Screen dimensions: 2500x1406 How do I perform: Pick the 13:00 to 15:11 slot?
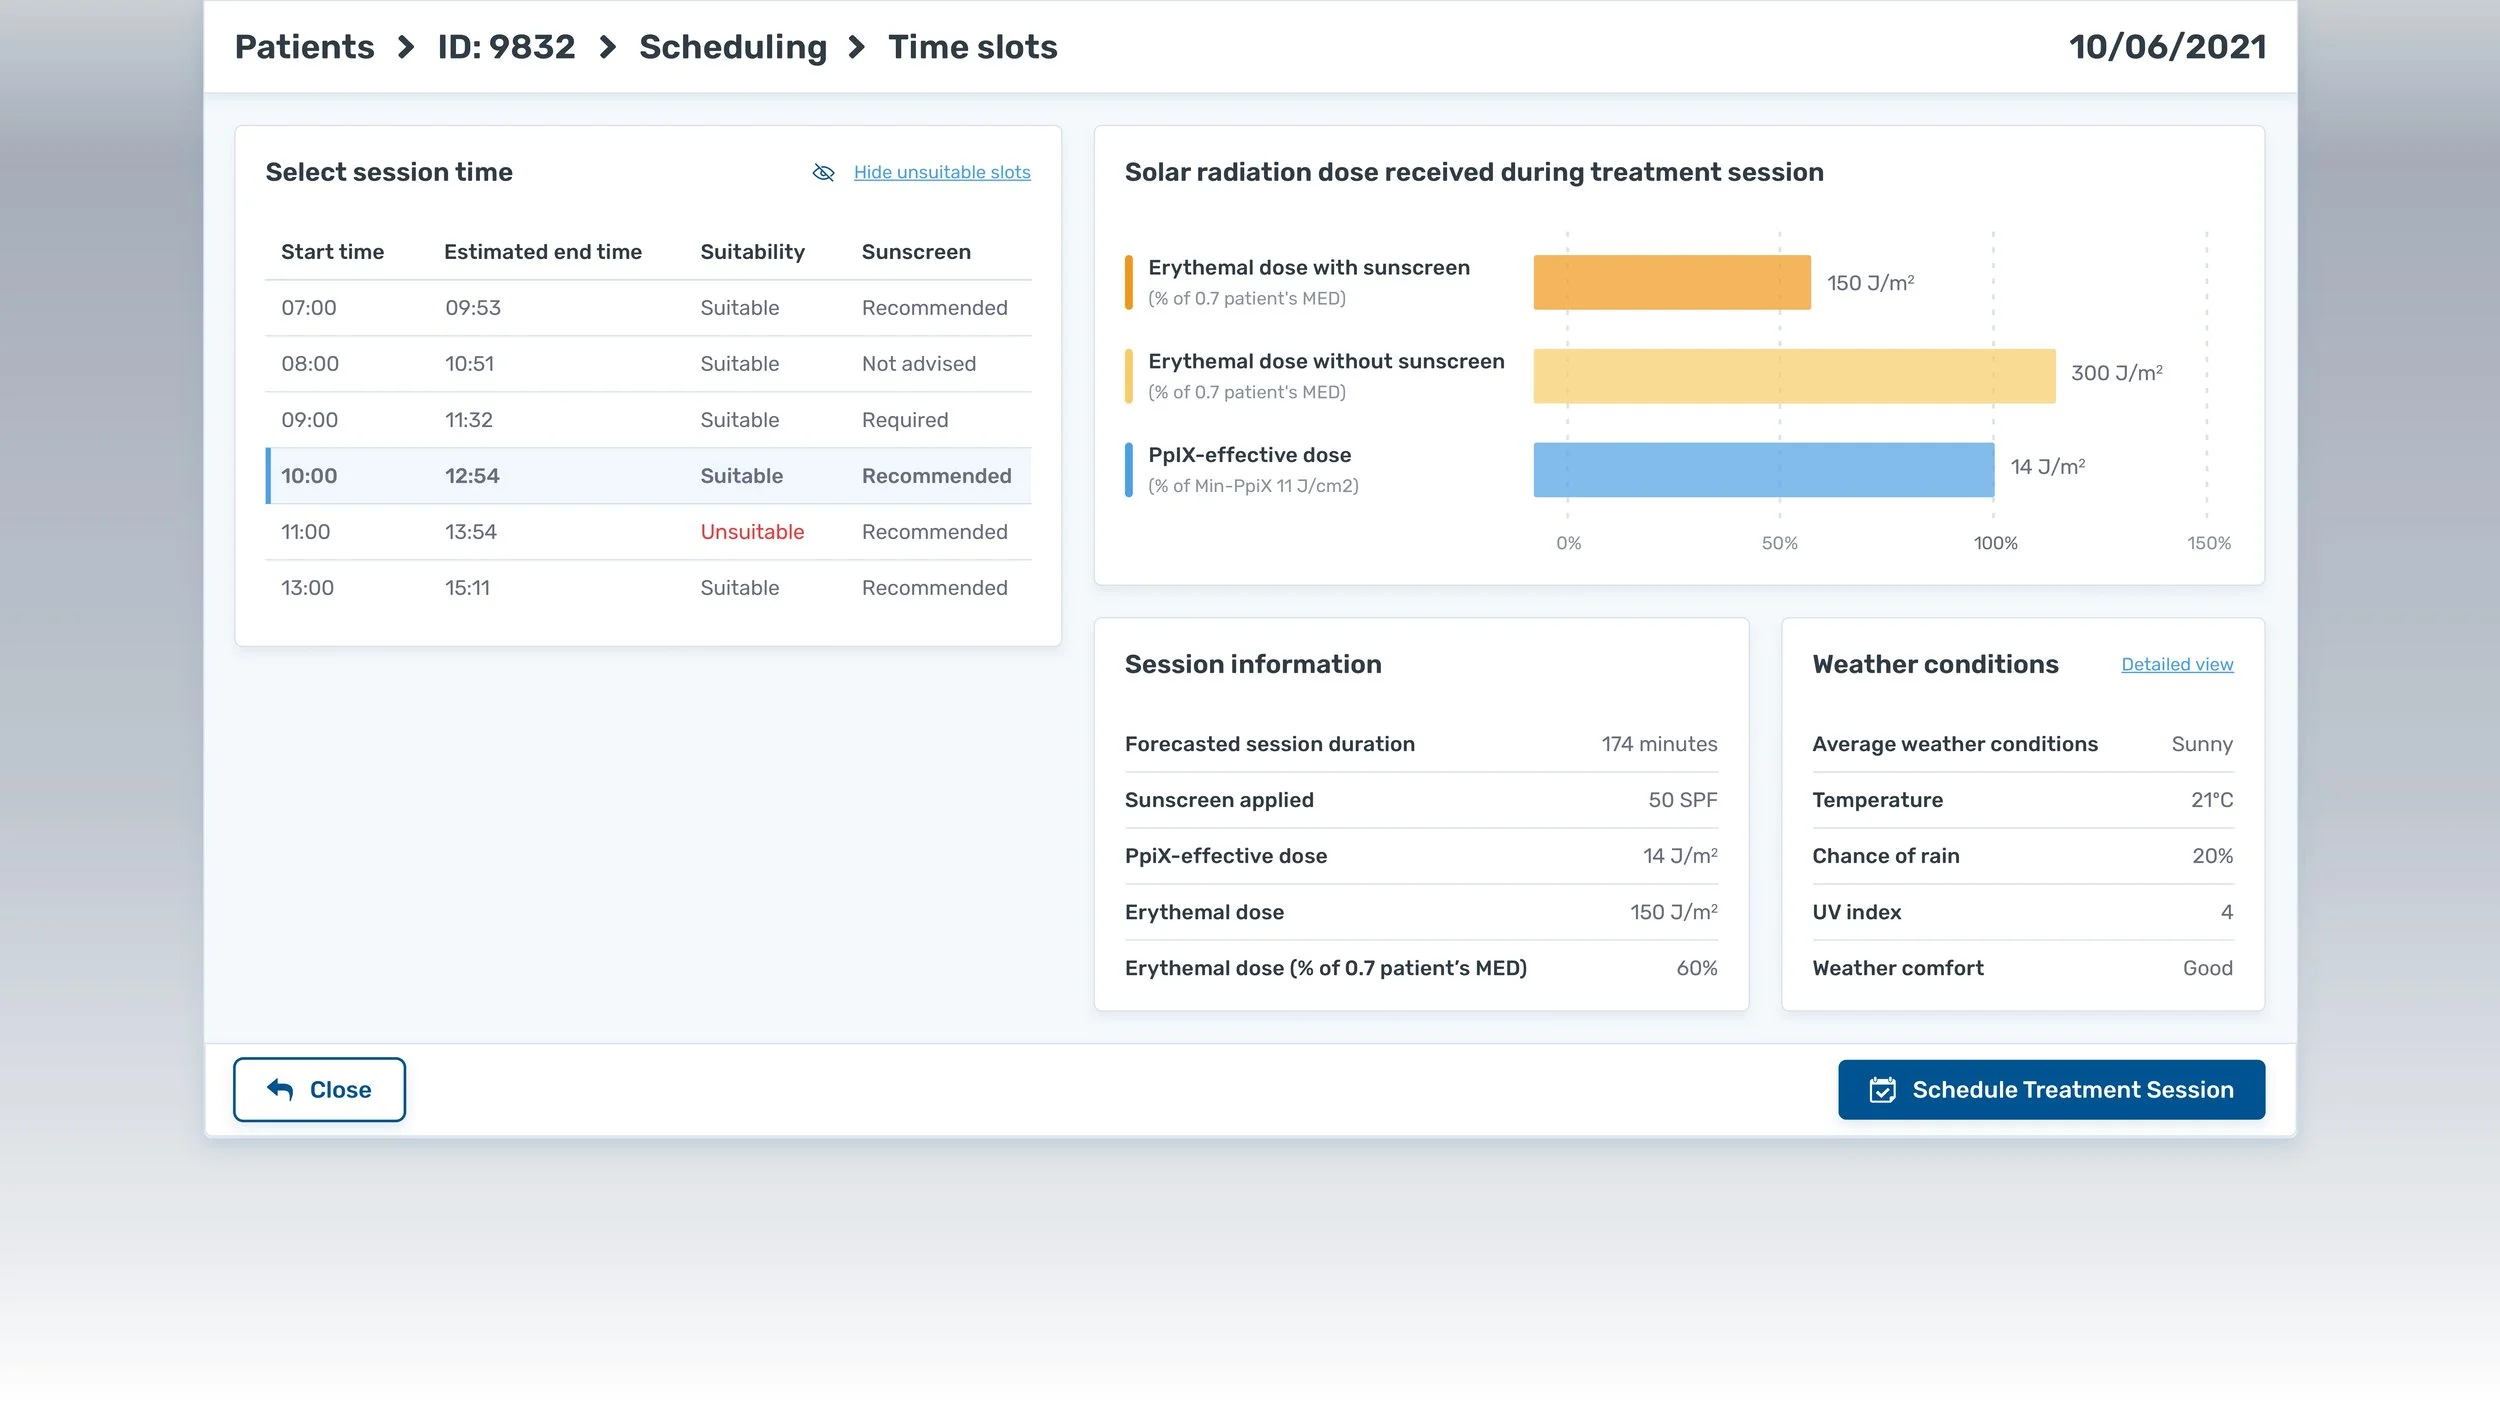point(647,588)
